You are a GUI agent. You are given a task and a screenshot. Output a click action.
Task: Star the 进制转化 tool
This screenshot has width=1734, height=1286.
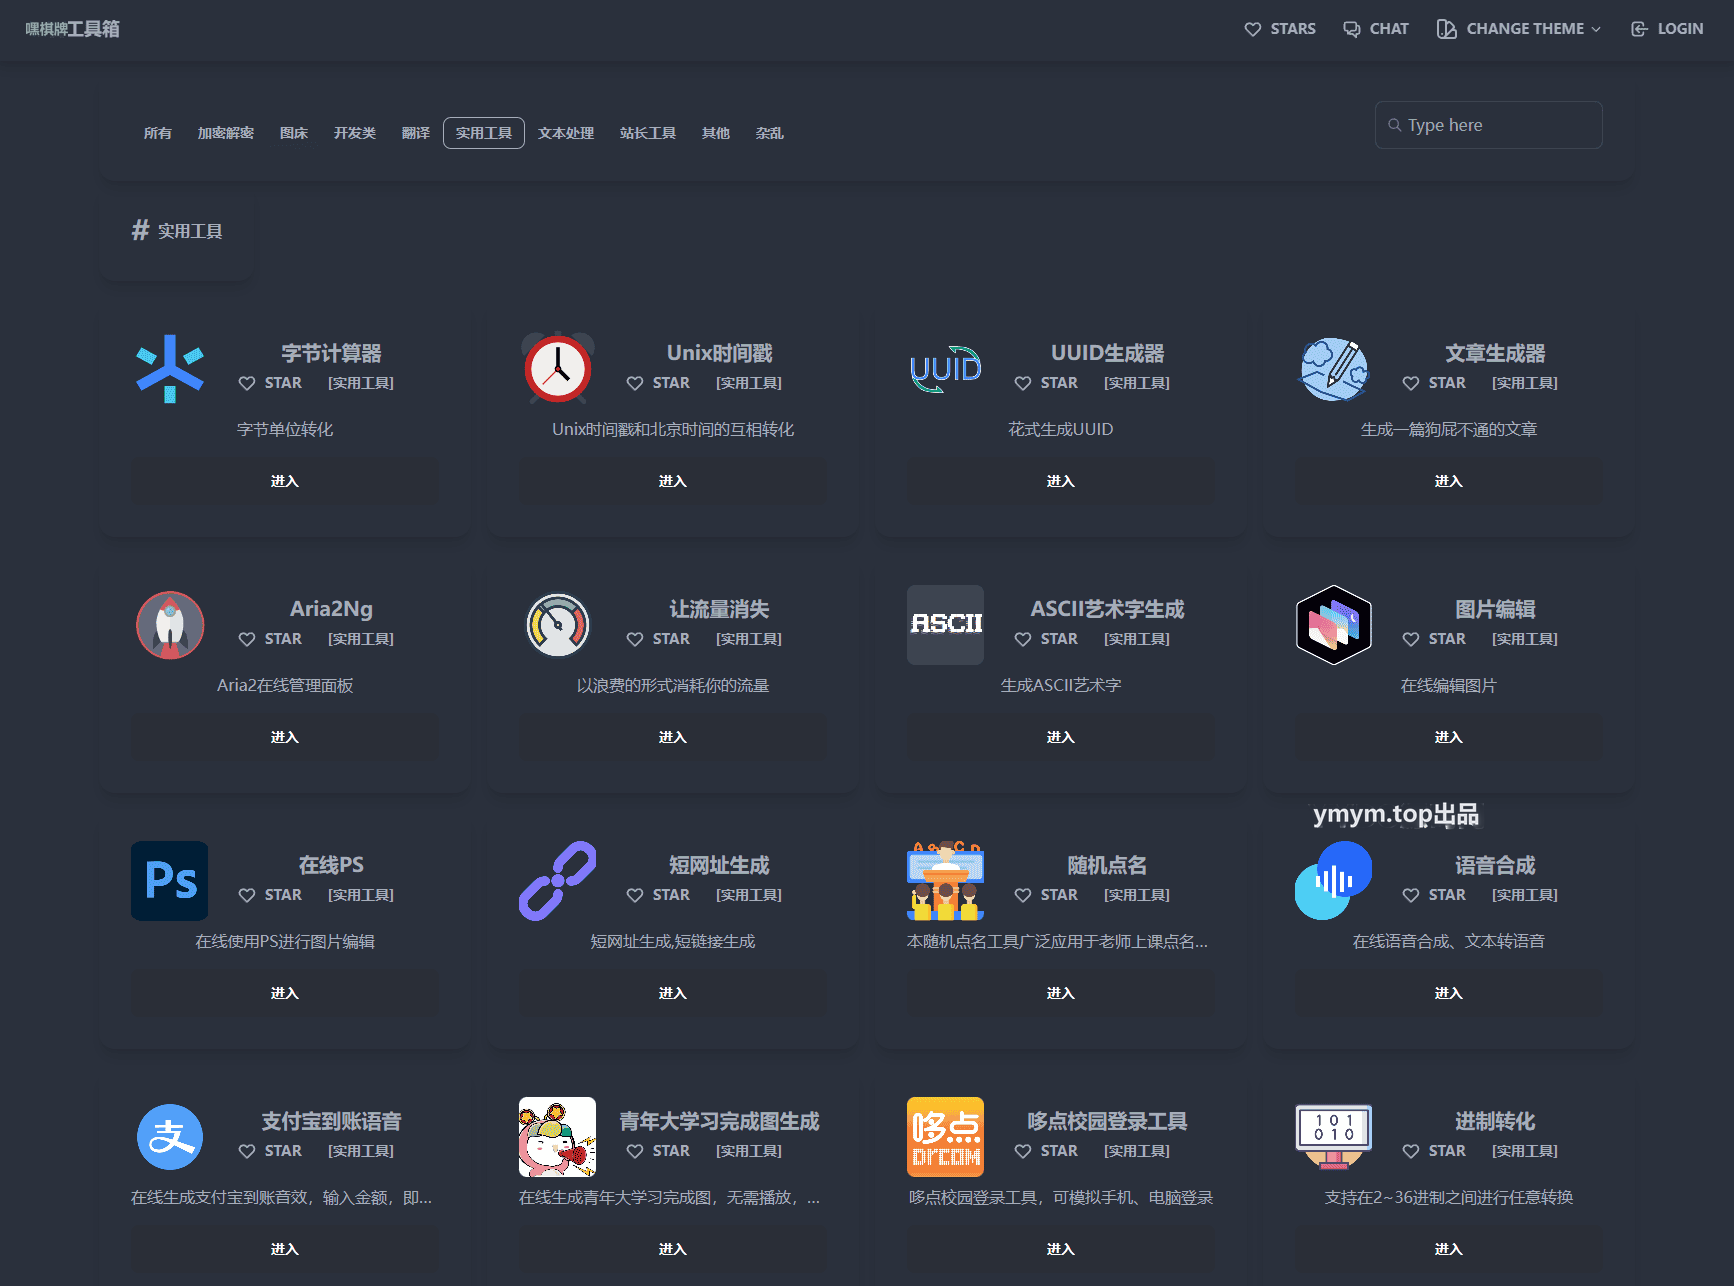click(x=1434, y=1151)
